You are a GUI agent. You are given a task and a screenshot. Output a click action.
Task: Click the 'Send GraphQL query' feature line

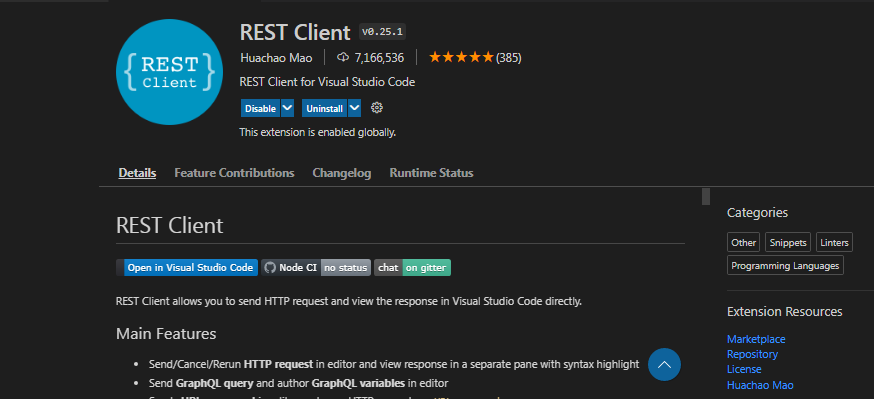tap(298, 383)
